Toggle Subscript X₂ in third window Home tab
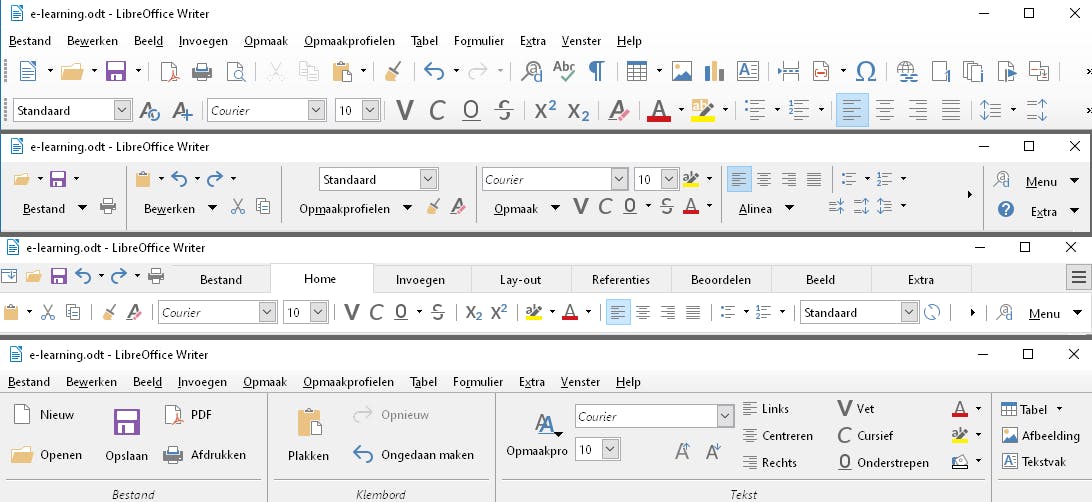This screenshot has width=1092, height=502. [x=474, y=313]
